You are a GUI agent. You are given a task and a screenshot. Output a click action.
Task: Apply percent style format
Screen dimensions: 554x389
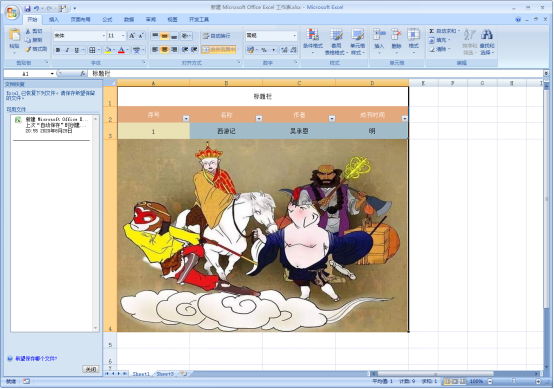coord(264,50)
